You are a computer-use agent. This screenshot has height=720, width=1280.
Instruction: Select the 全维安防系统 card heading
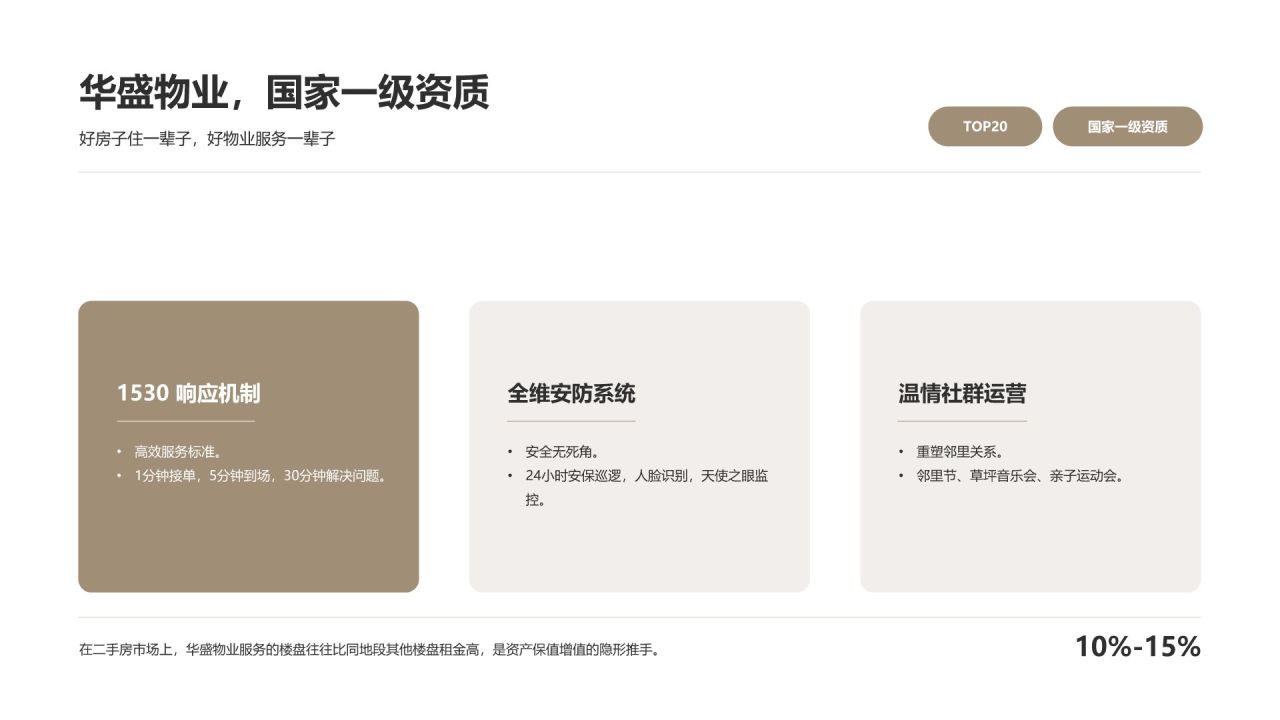coord(571,393)
